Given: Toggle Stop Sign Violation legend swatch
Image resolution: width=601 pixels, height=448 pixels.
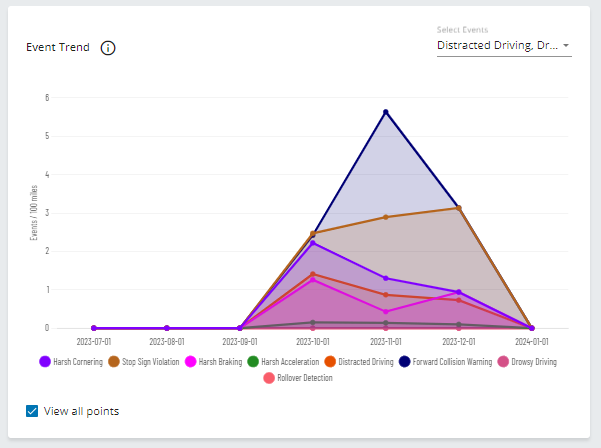Looking at the screenshot, I should pos(114,361).
